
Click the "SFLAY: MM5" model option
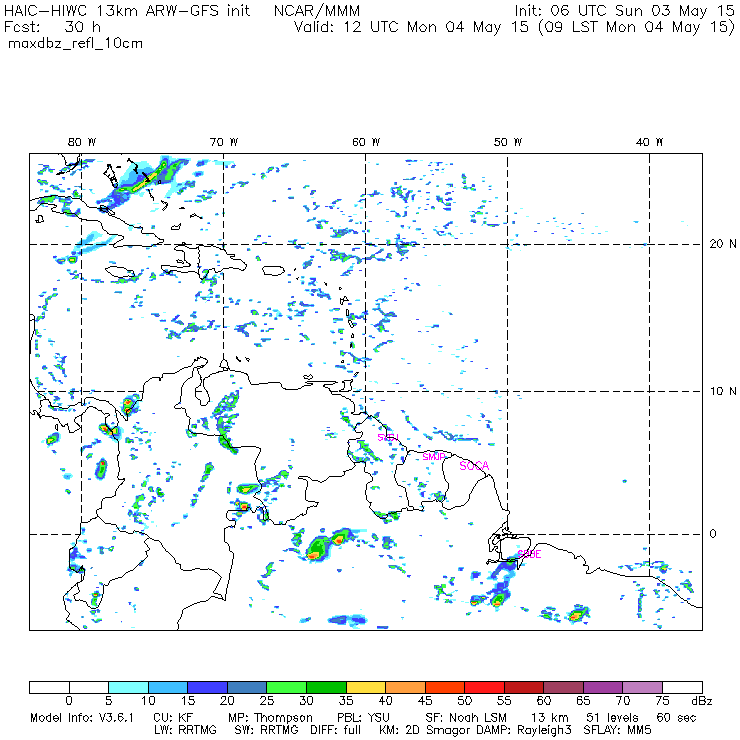tap(617, 730)
